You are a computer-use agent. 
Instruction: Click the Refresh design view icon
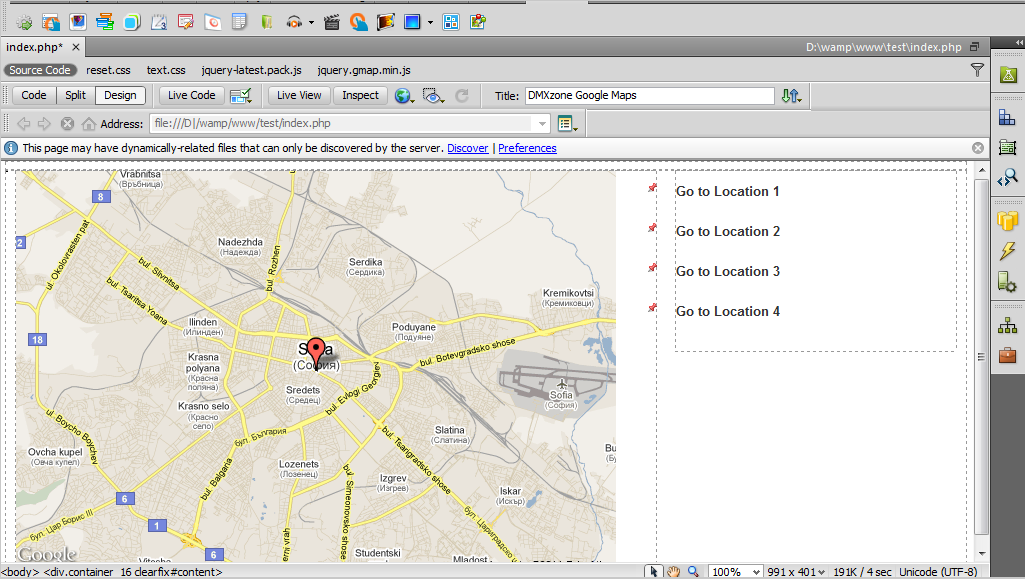pyautogui.click(x=462, y=96)
